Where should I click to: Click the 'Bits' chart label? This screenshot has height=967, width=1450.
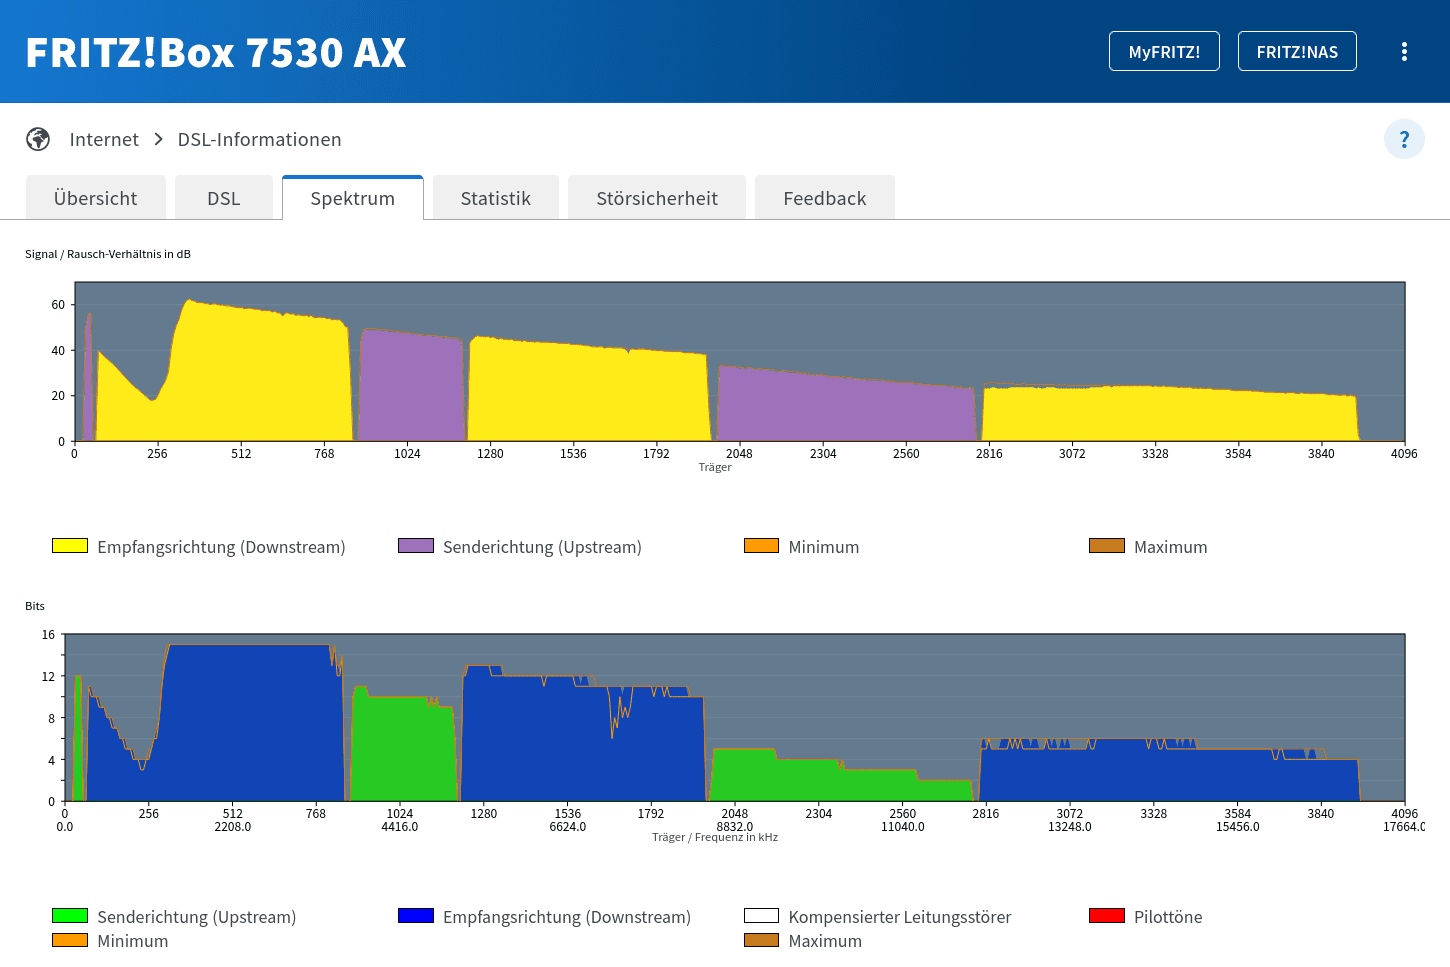tap(35, 606)
